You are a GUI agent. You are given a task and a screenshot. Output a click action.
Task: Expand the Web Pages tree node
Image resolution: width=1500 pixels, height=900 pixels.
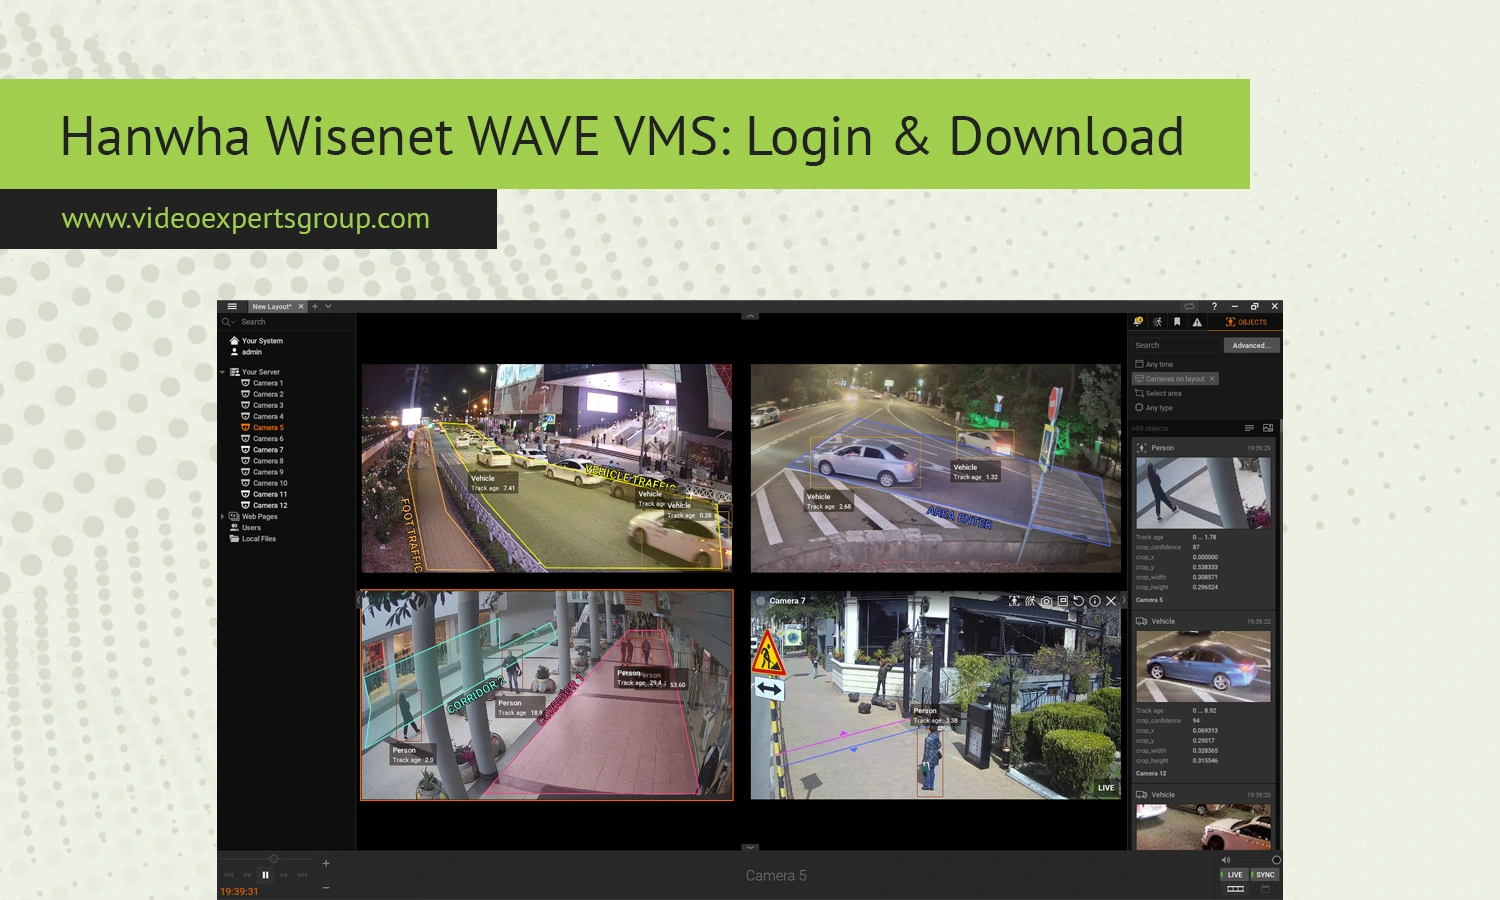223,517
